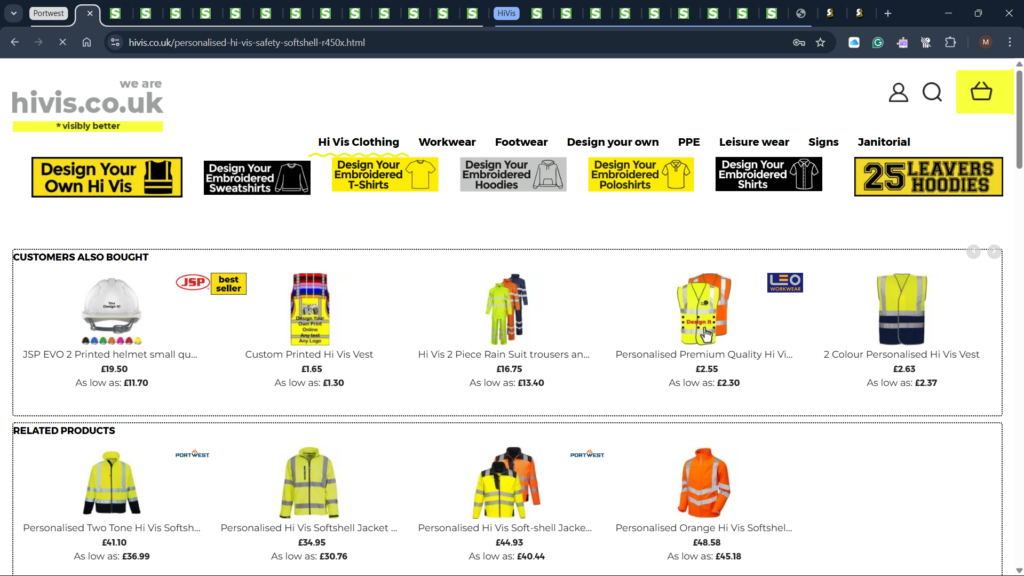This screenshot has height=576, width=1024.
Task: Open the purple robot extension icon
Action: pyautogui.click(x=902, y=42)
